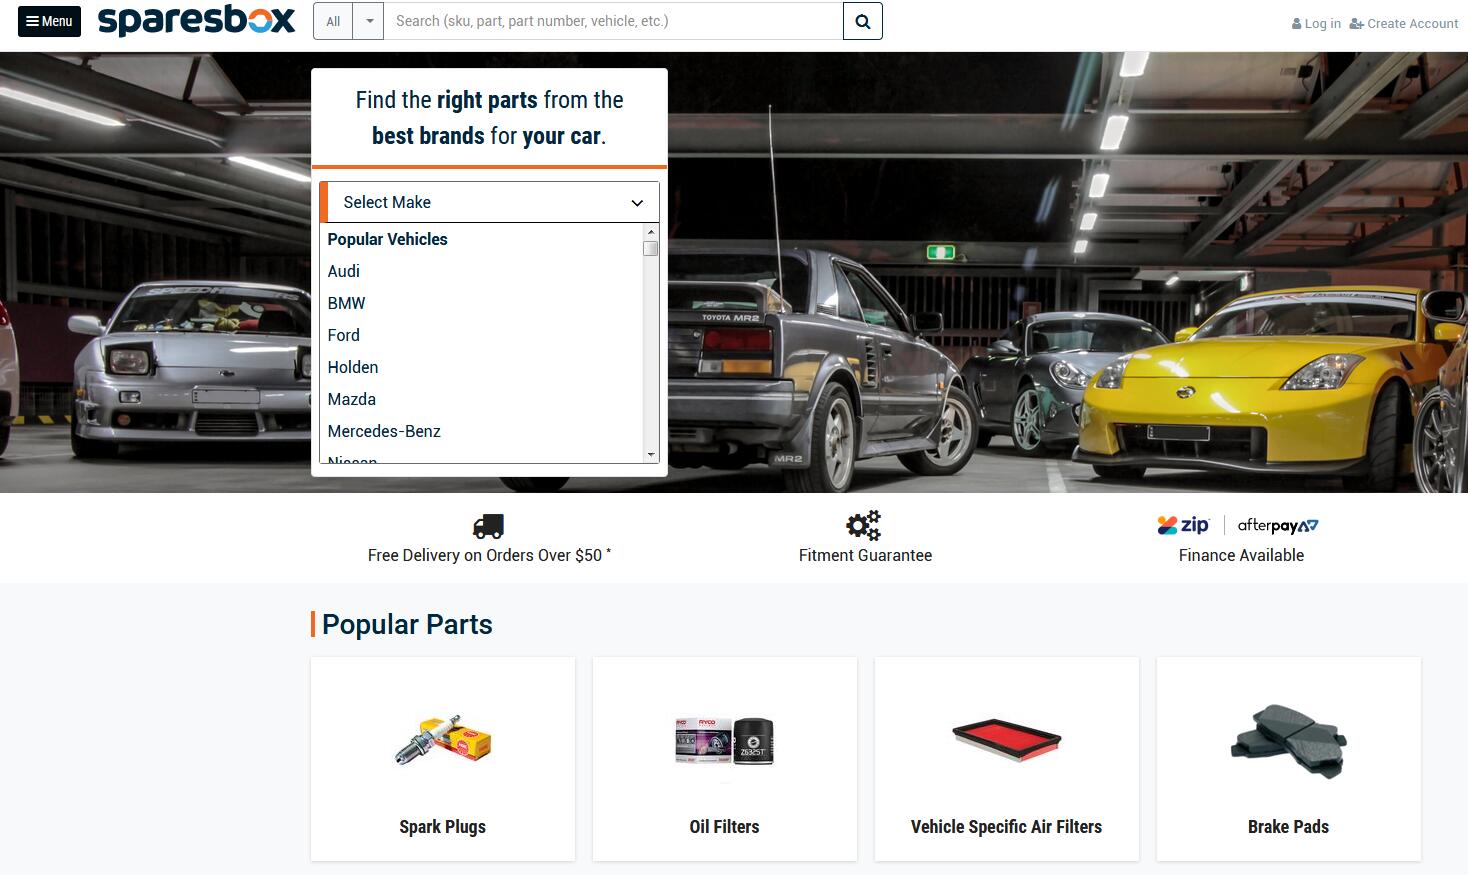Open Vehicle Specific Air Filters category
1468x875 pixels.
(x=1007, y=758)
